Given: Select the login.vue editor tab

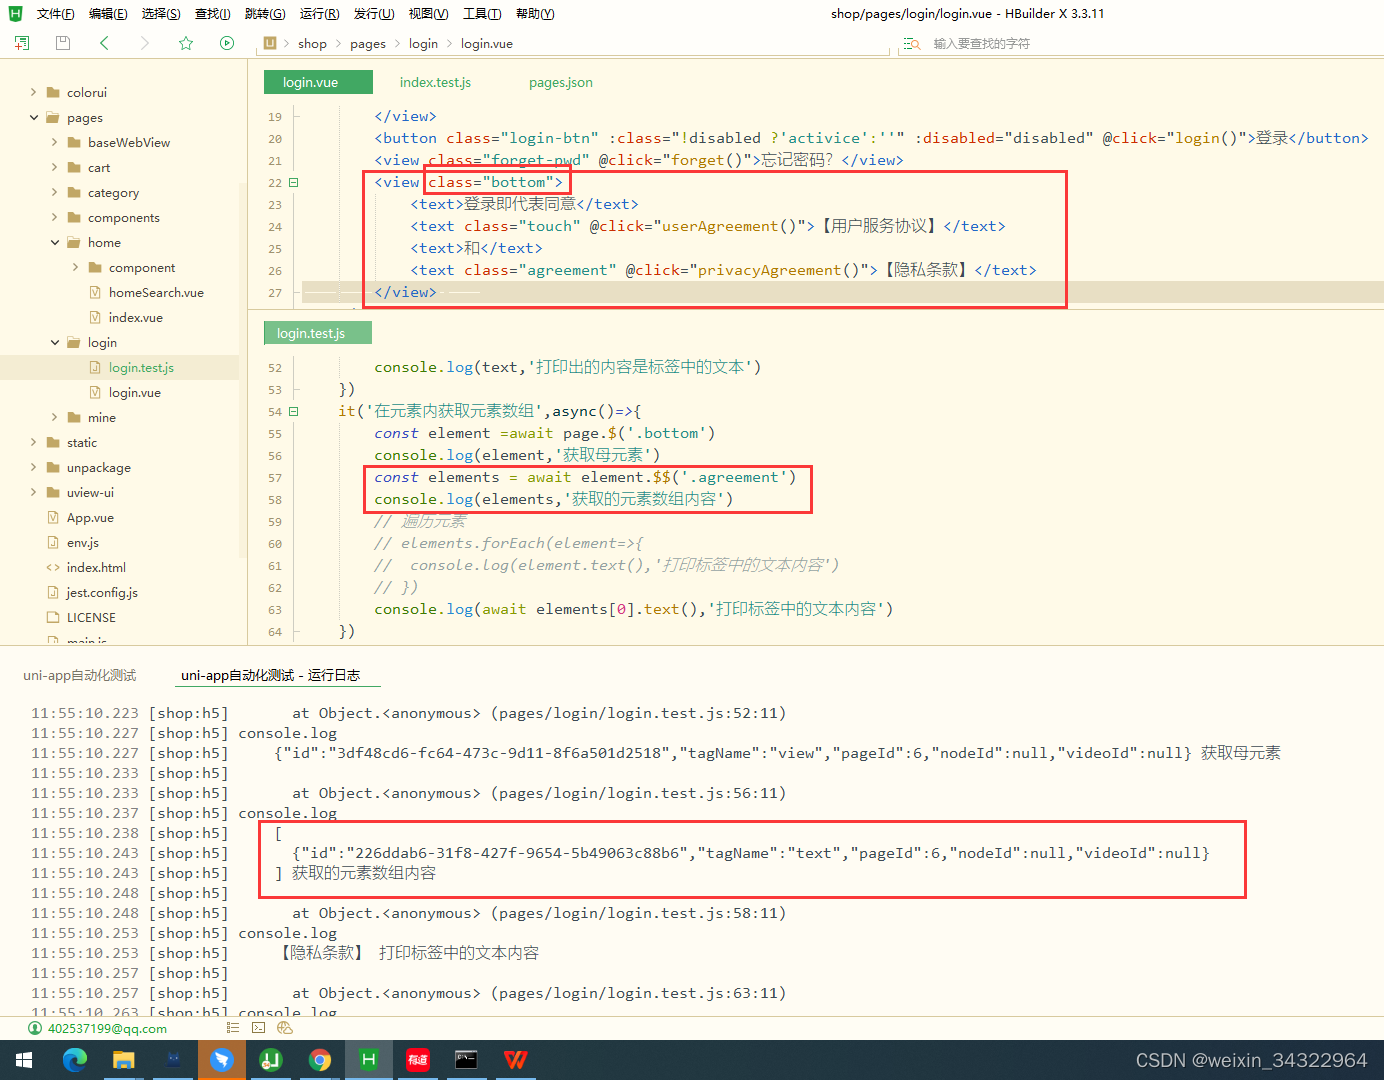Looking at the screenshot, I should click(318, 82).
